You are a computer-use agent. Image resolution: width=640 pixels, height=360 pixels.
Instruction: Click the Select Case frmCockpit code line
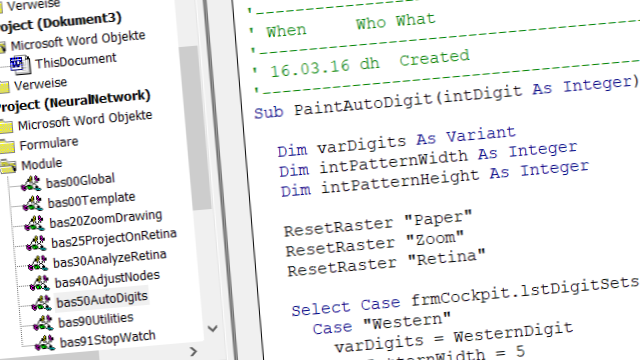(x=465, y=296)
